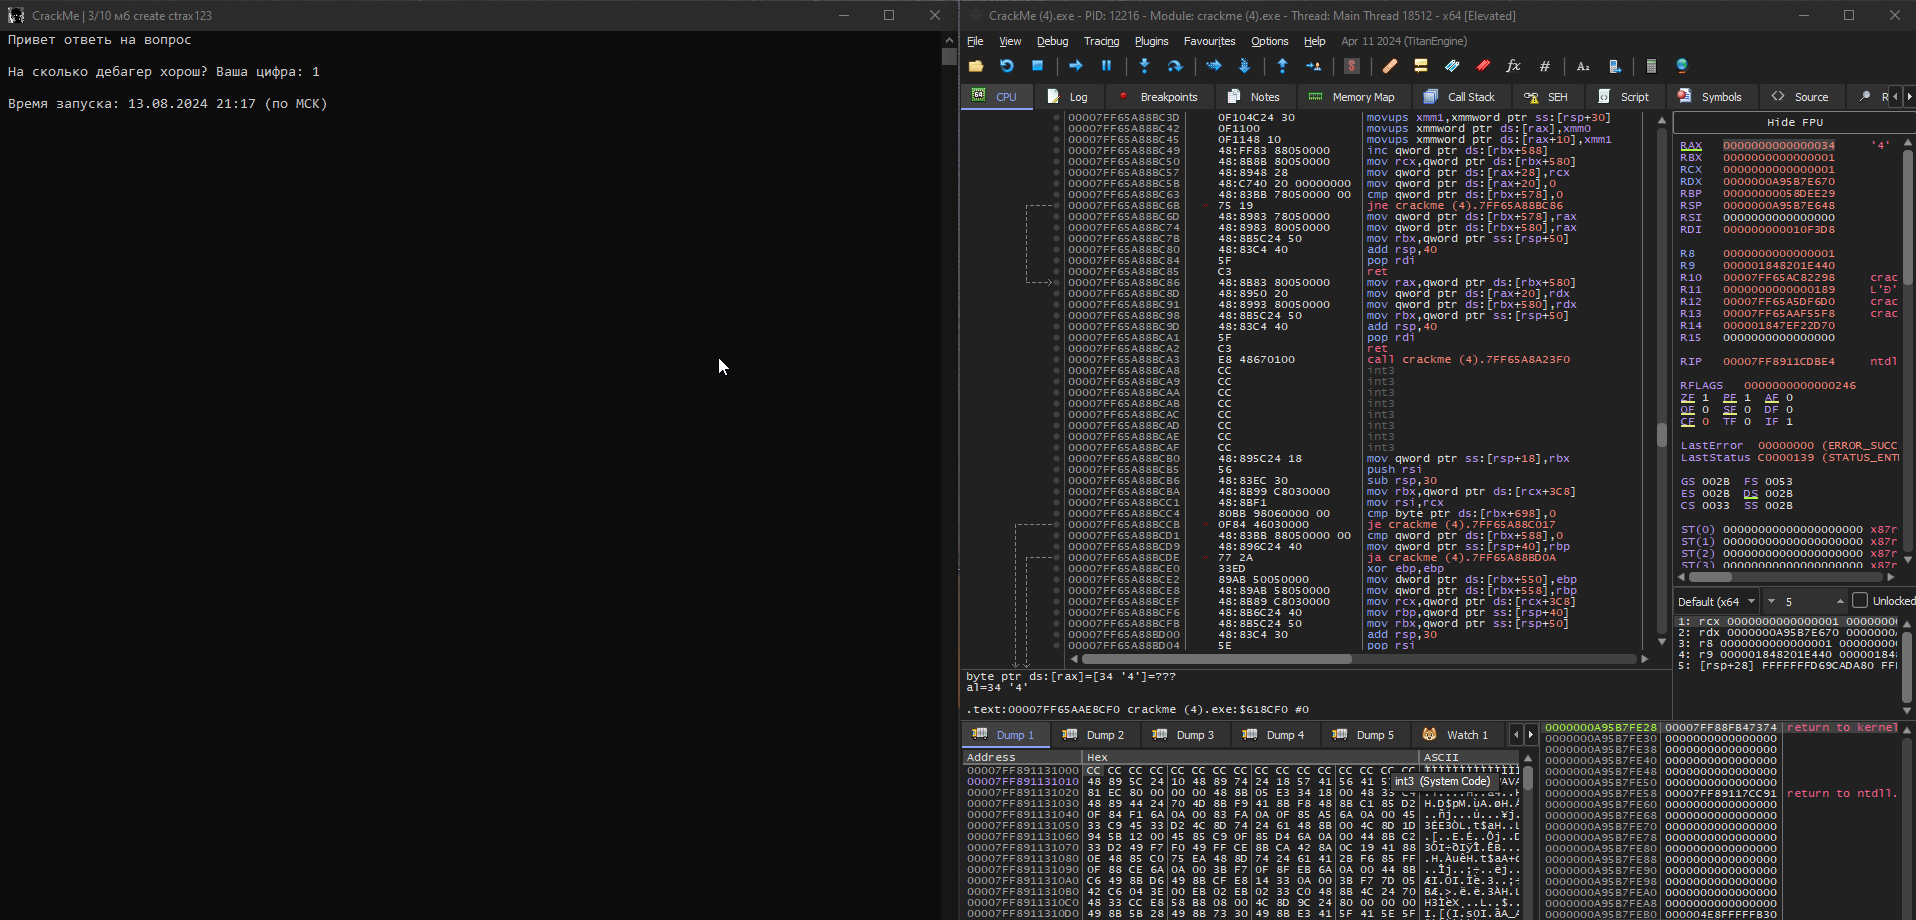Viewport: 1916px width, 920px height.
Task: Open the Favourites menu
Action: coord(1209,41)
